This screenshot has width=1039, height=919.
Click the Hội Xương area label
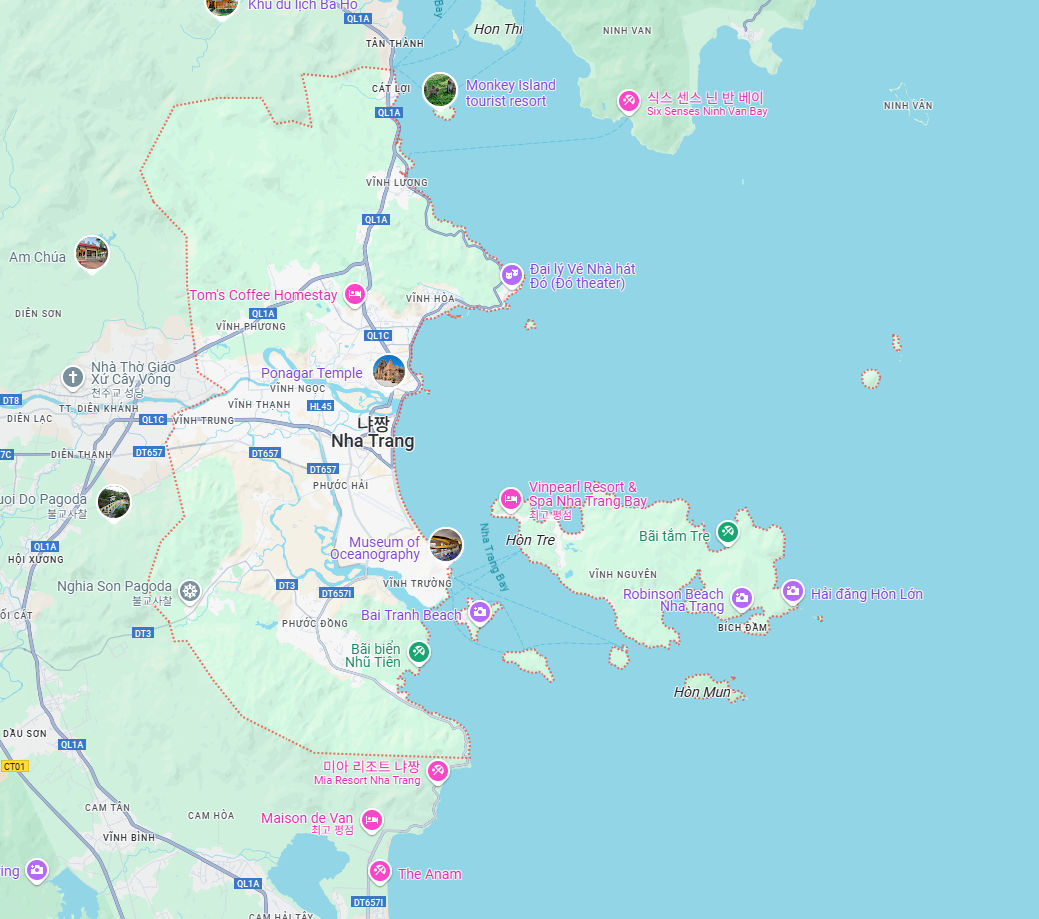click(36, 560)
